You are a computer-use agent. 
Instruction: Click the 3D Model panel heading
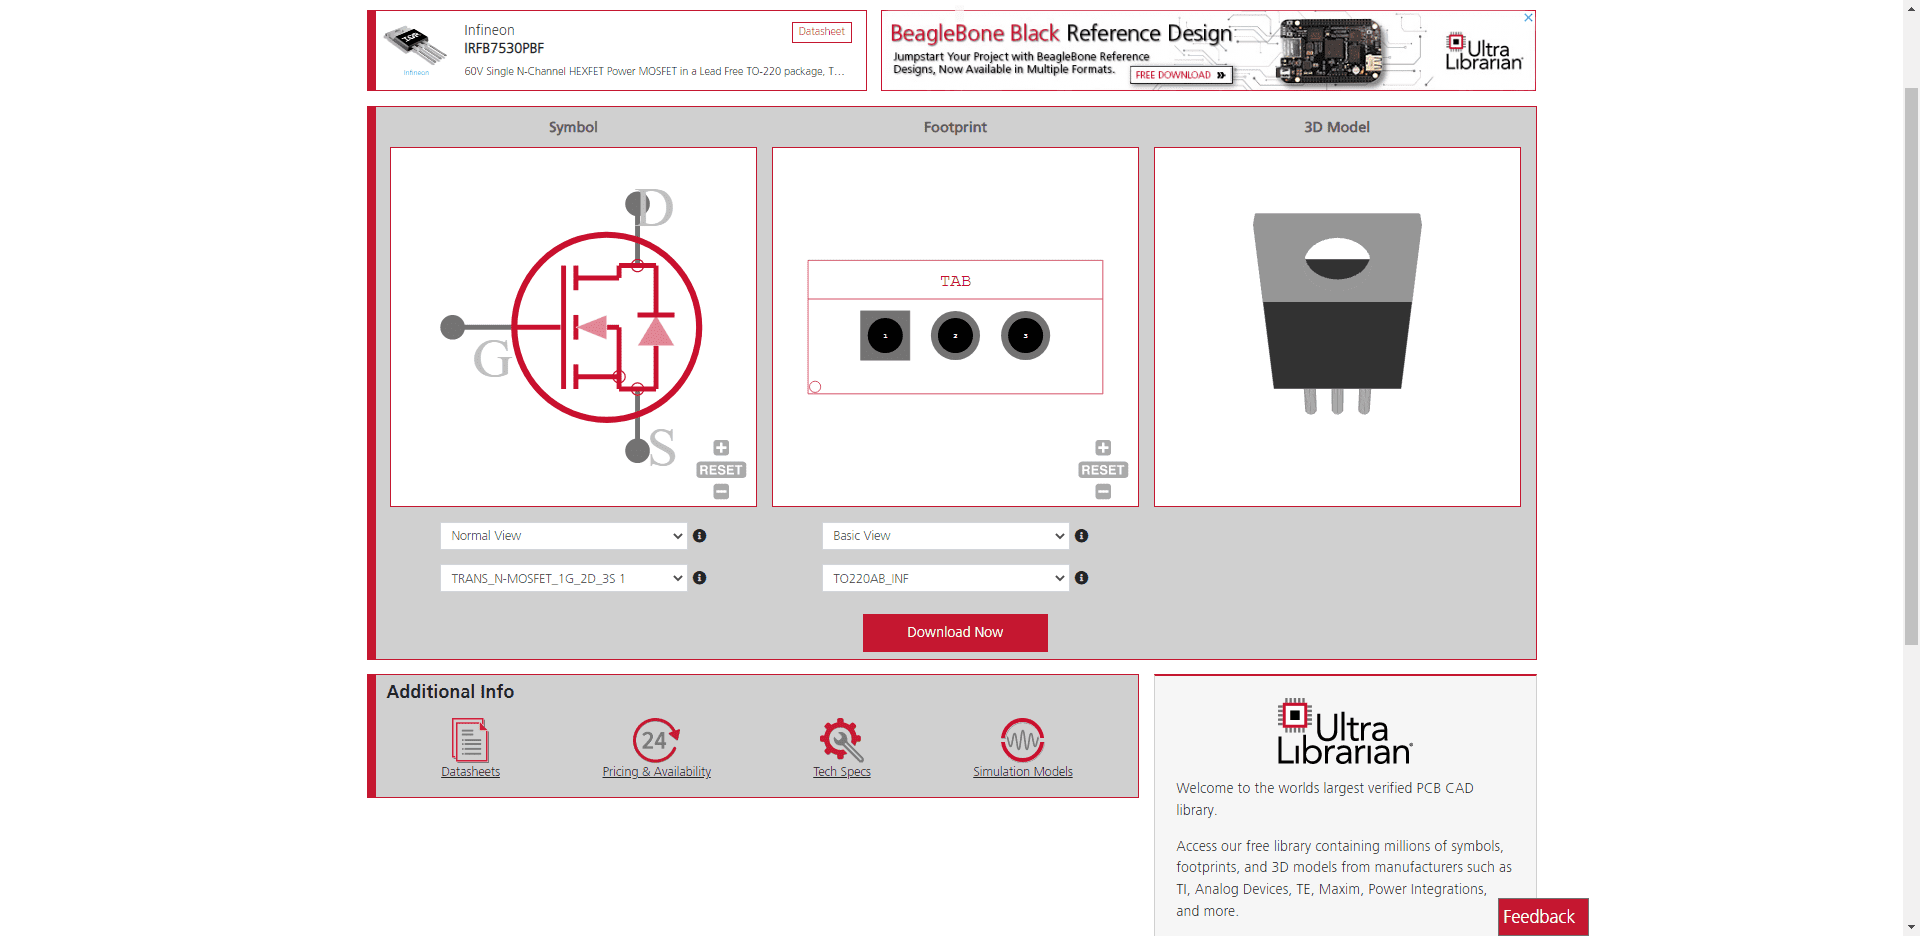[x=1337, y=127]
